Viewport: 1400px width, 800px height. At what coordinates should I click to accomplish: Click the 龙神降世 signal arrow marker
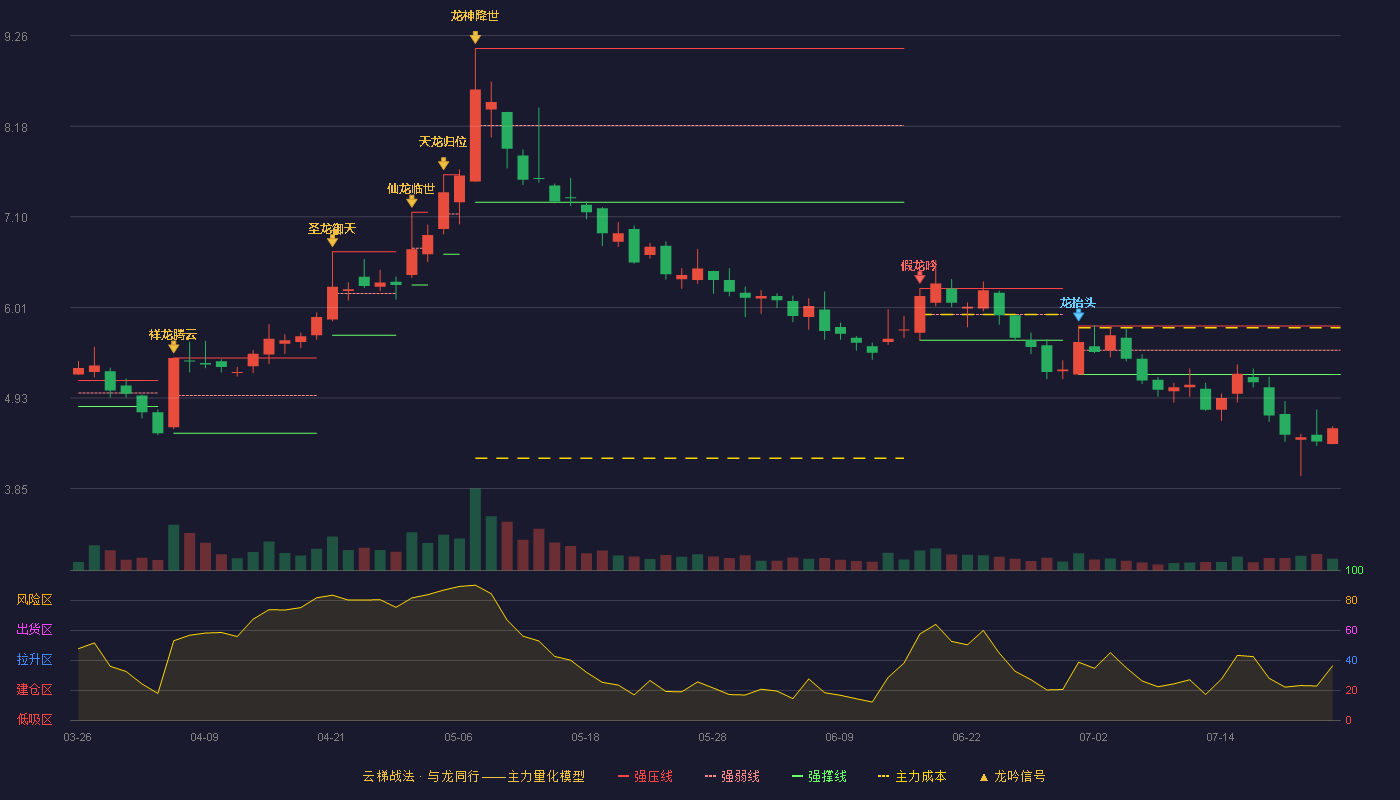(475, 37)
